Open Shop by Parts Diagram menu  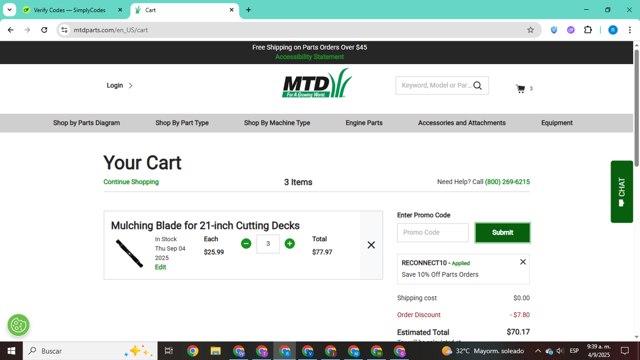point(87,123)
